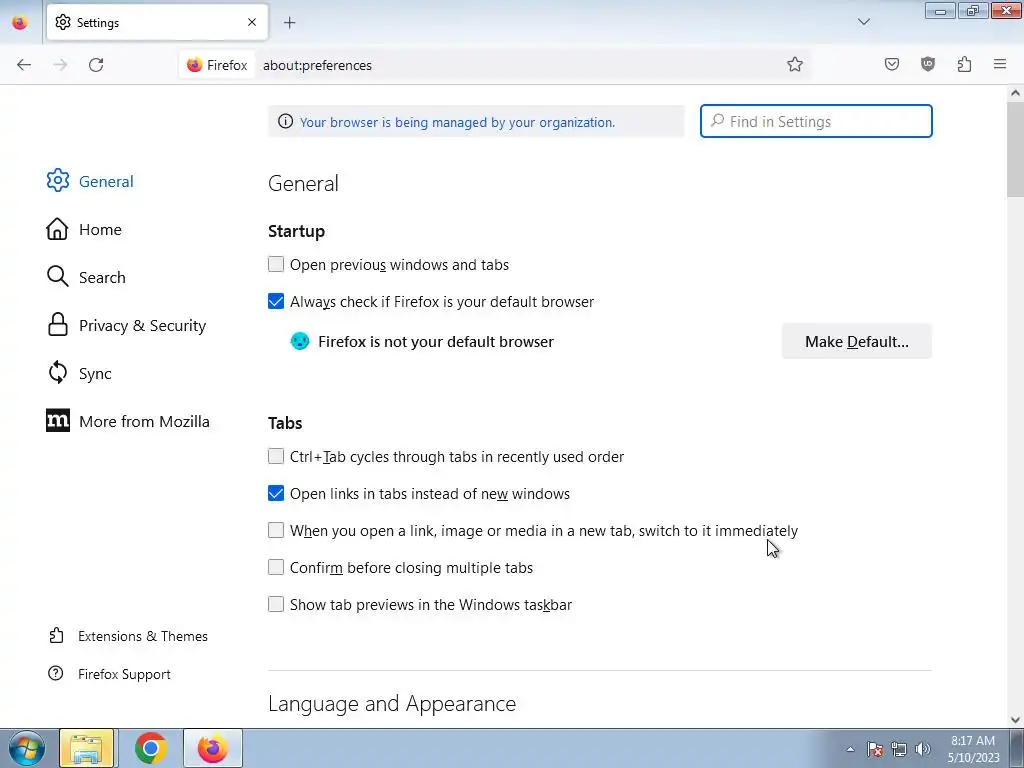Click the network tray icon
This screenshot has height=768, width=1024.
899,749
